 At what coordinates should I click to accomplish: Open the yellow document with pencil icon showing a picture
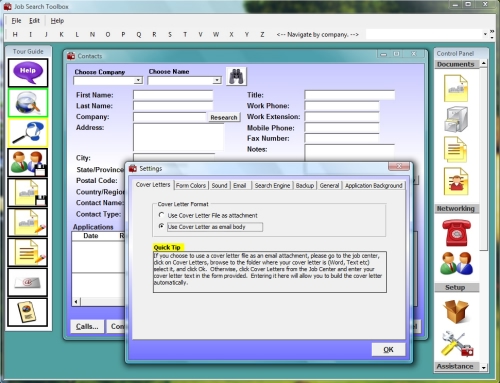point(28,222)
